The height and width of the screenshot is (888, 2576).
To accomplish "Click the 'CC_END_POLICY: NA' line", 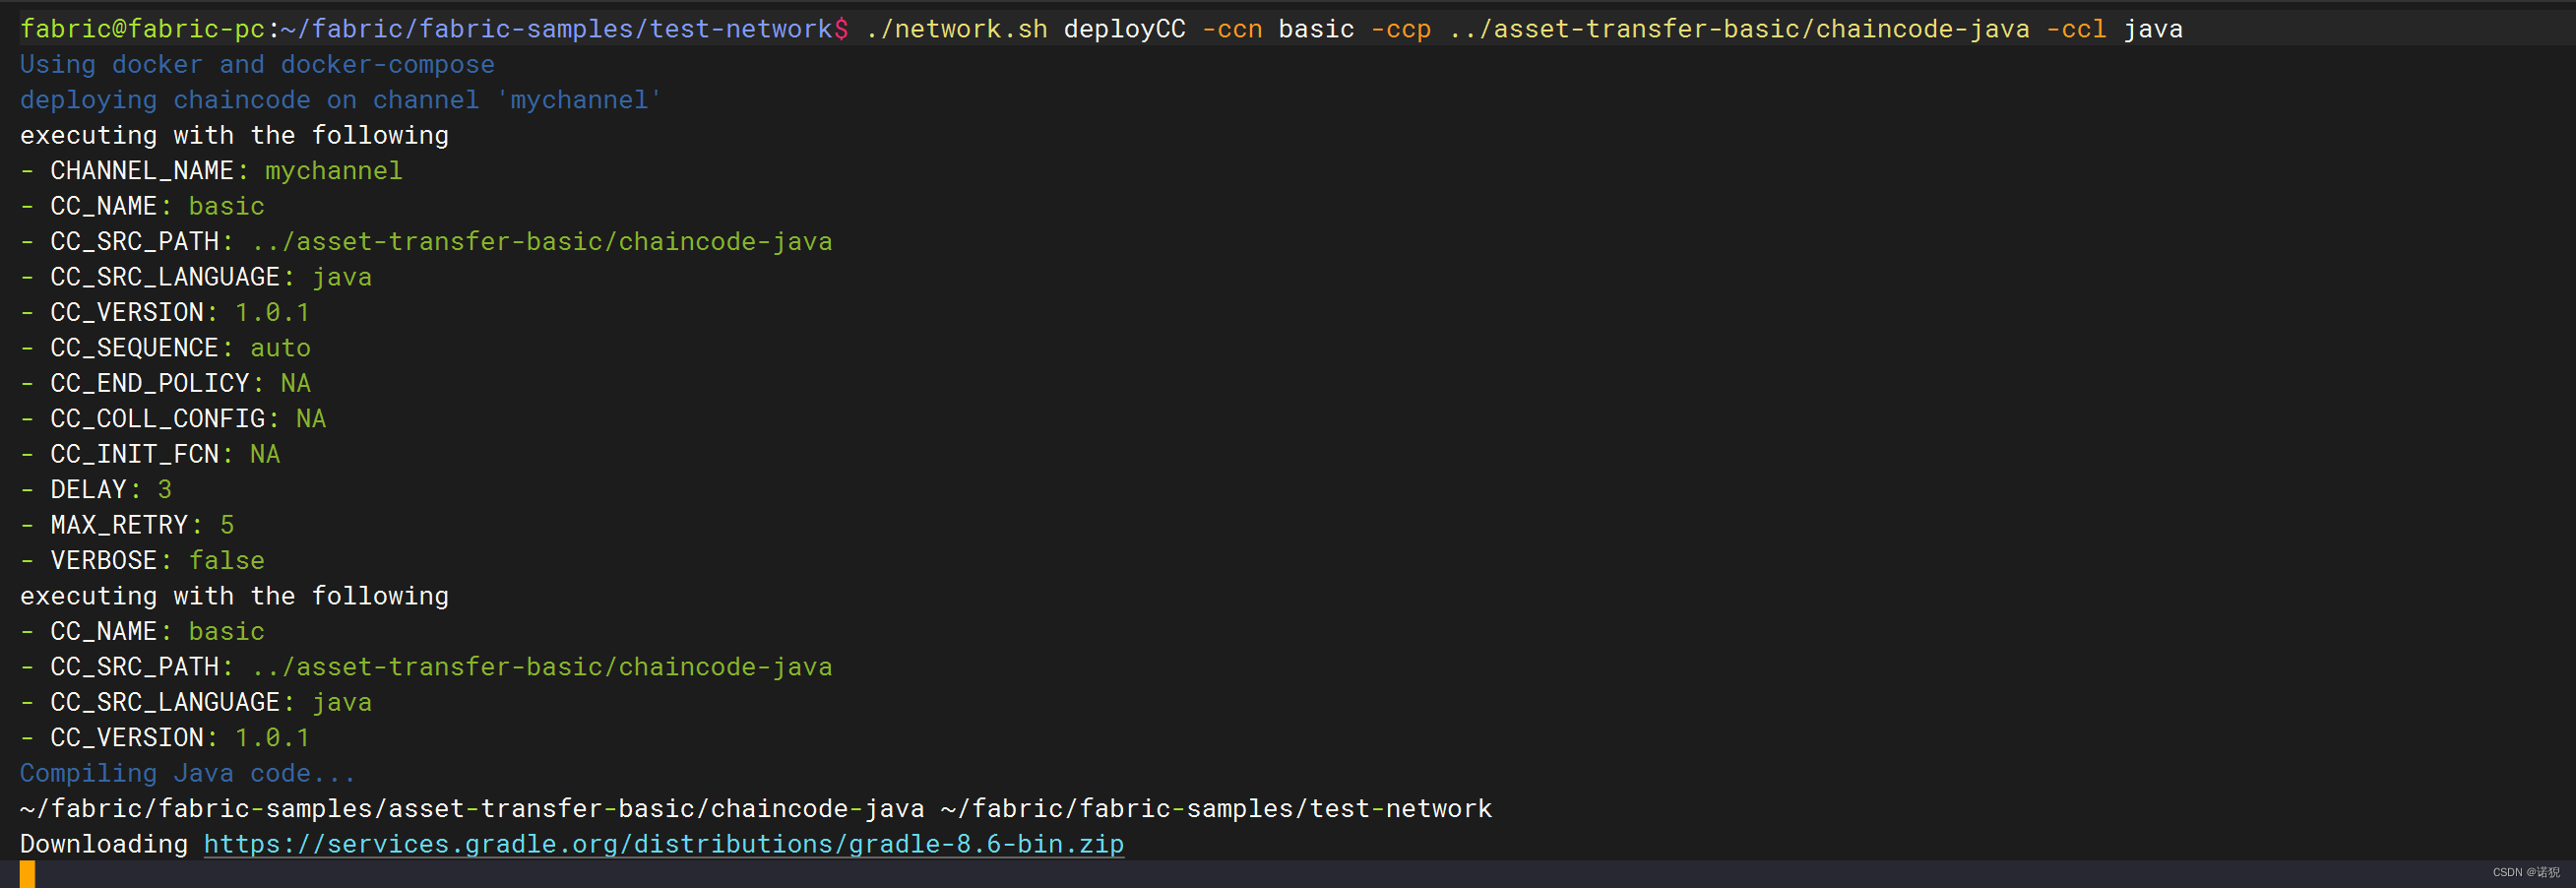I will (165, 383).
